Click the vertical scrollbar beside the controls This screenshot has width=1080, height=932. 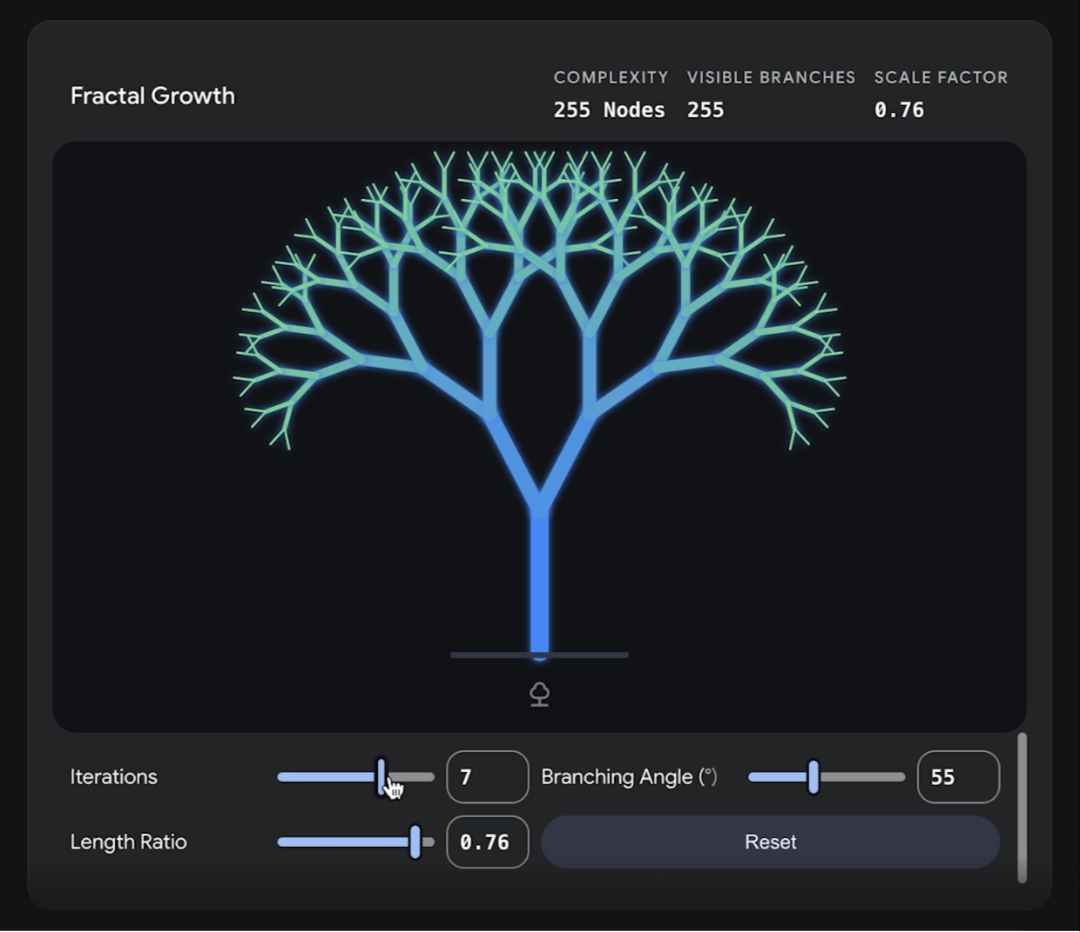point(1021,808)
